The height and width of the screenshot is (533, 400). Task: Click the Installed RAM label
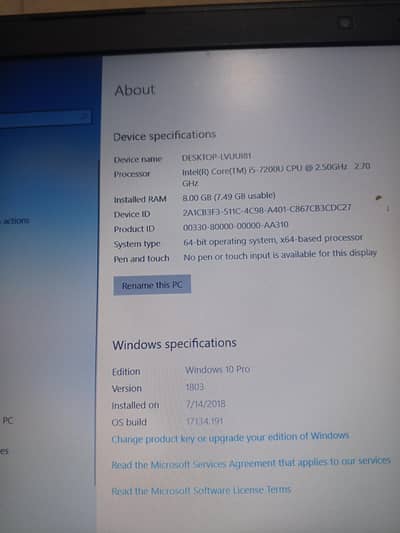tap(140, 199)
